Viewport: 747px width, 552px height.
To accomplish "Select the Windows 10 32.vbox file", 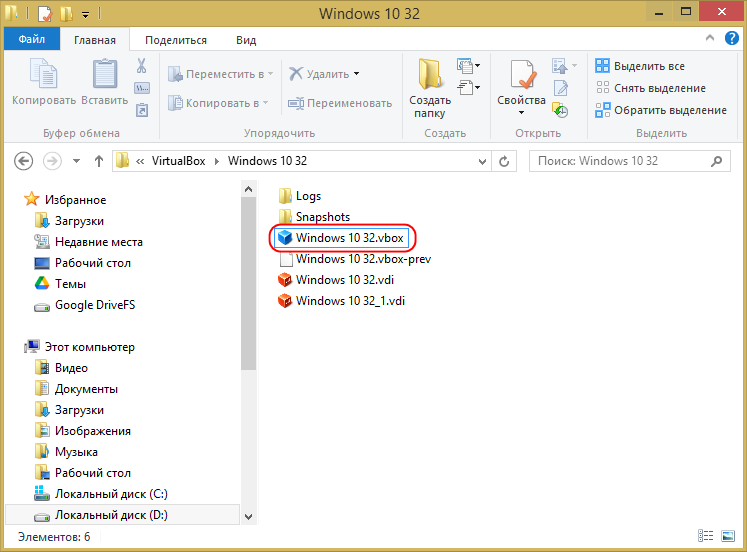I will pos(342,238).
